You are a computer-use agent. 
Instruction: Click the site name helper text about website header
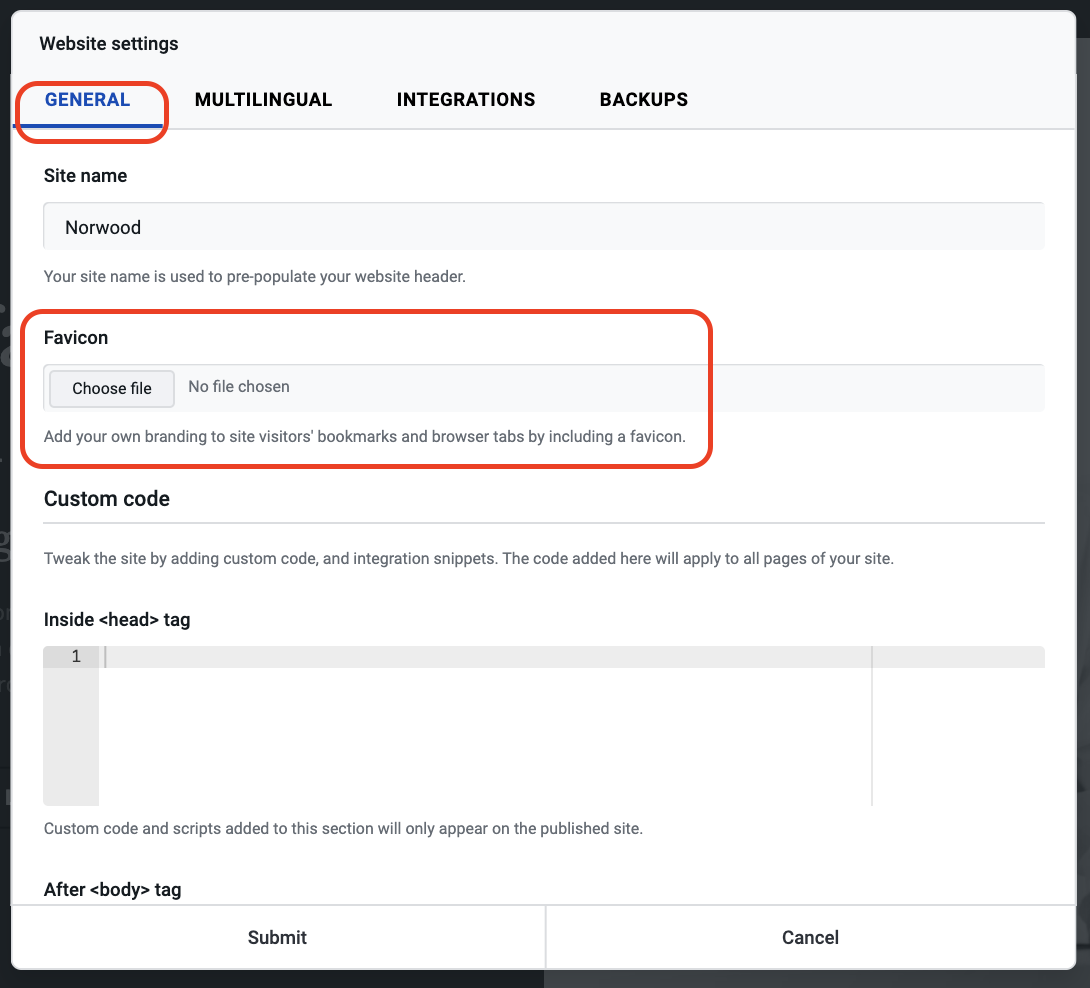click(x=254, y=277)
